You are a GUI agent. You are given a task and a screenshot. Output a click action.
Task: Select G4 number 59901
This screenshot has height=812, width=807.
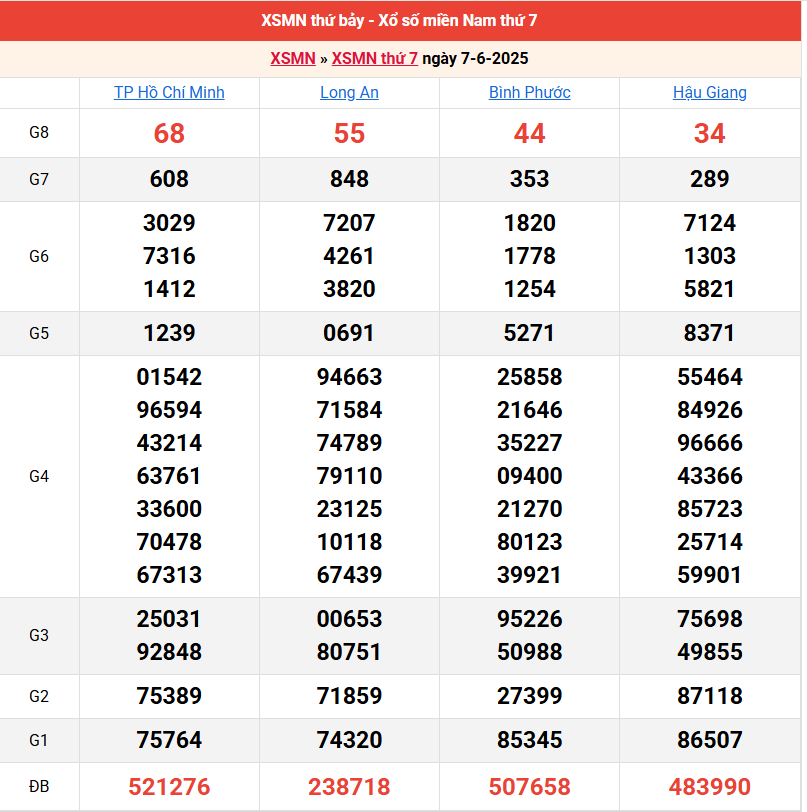pyautogui.click(x=710, y=575)
